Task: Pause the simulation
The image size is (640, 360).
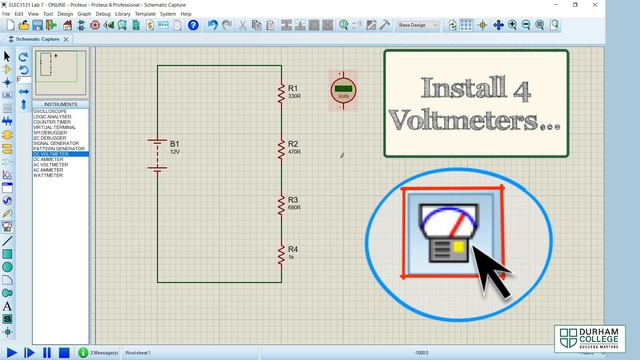Action: 47,353
